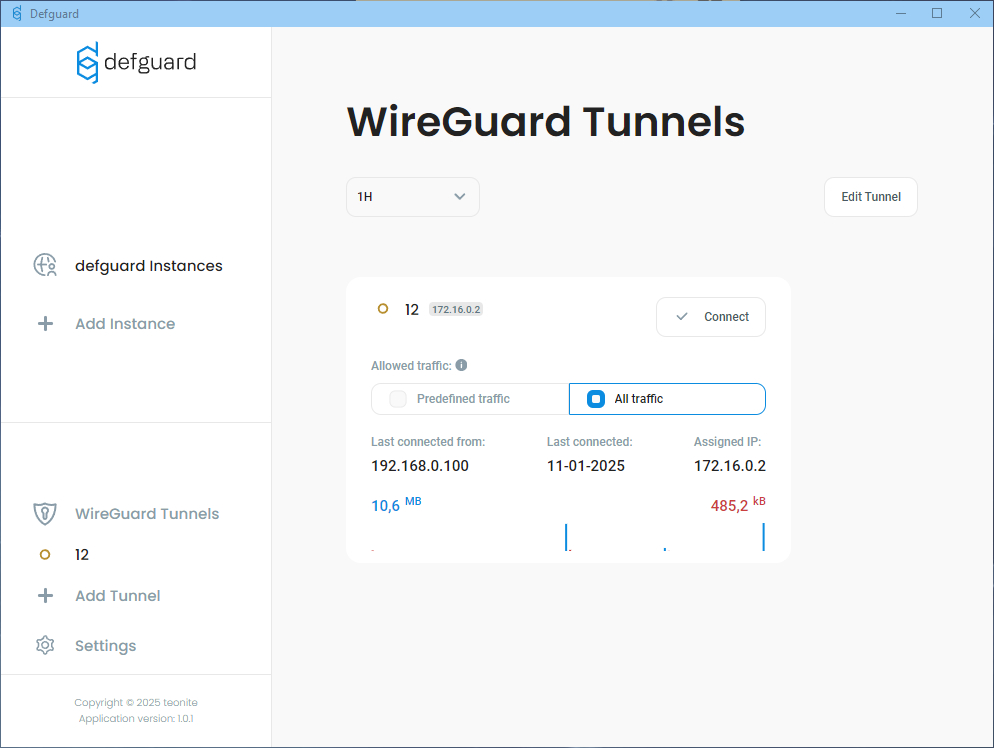Maximize the Defguard window
Image resolution: width=994 pixels, height=748 pixels.
click(x=937, y=13)
